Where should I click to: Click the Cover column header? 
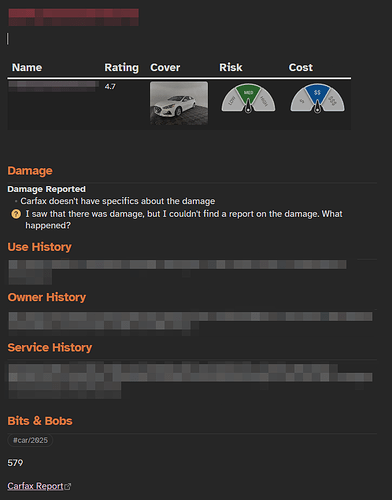click(x=165, y=67)
